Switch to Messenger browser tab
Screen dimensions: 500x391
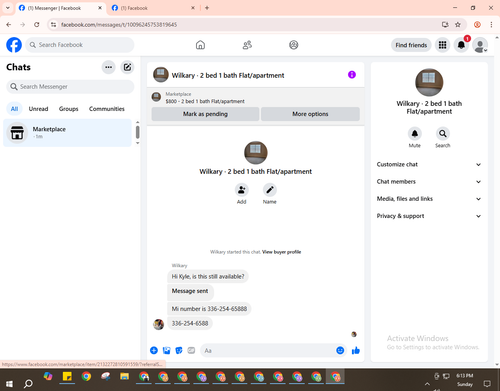(x=59, y=8)
